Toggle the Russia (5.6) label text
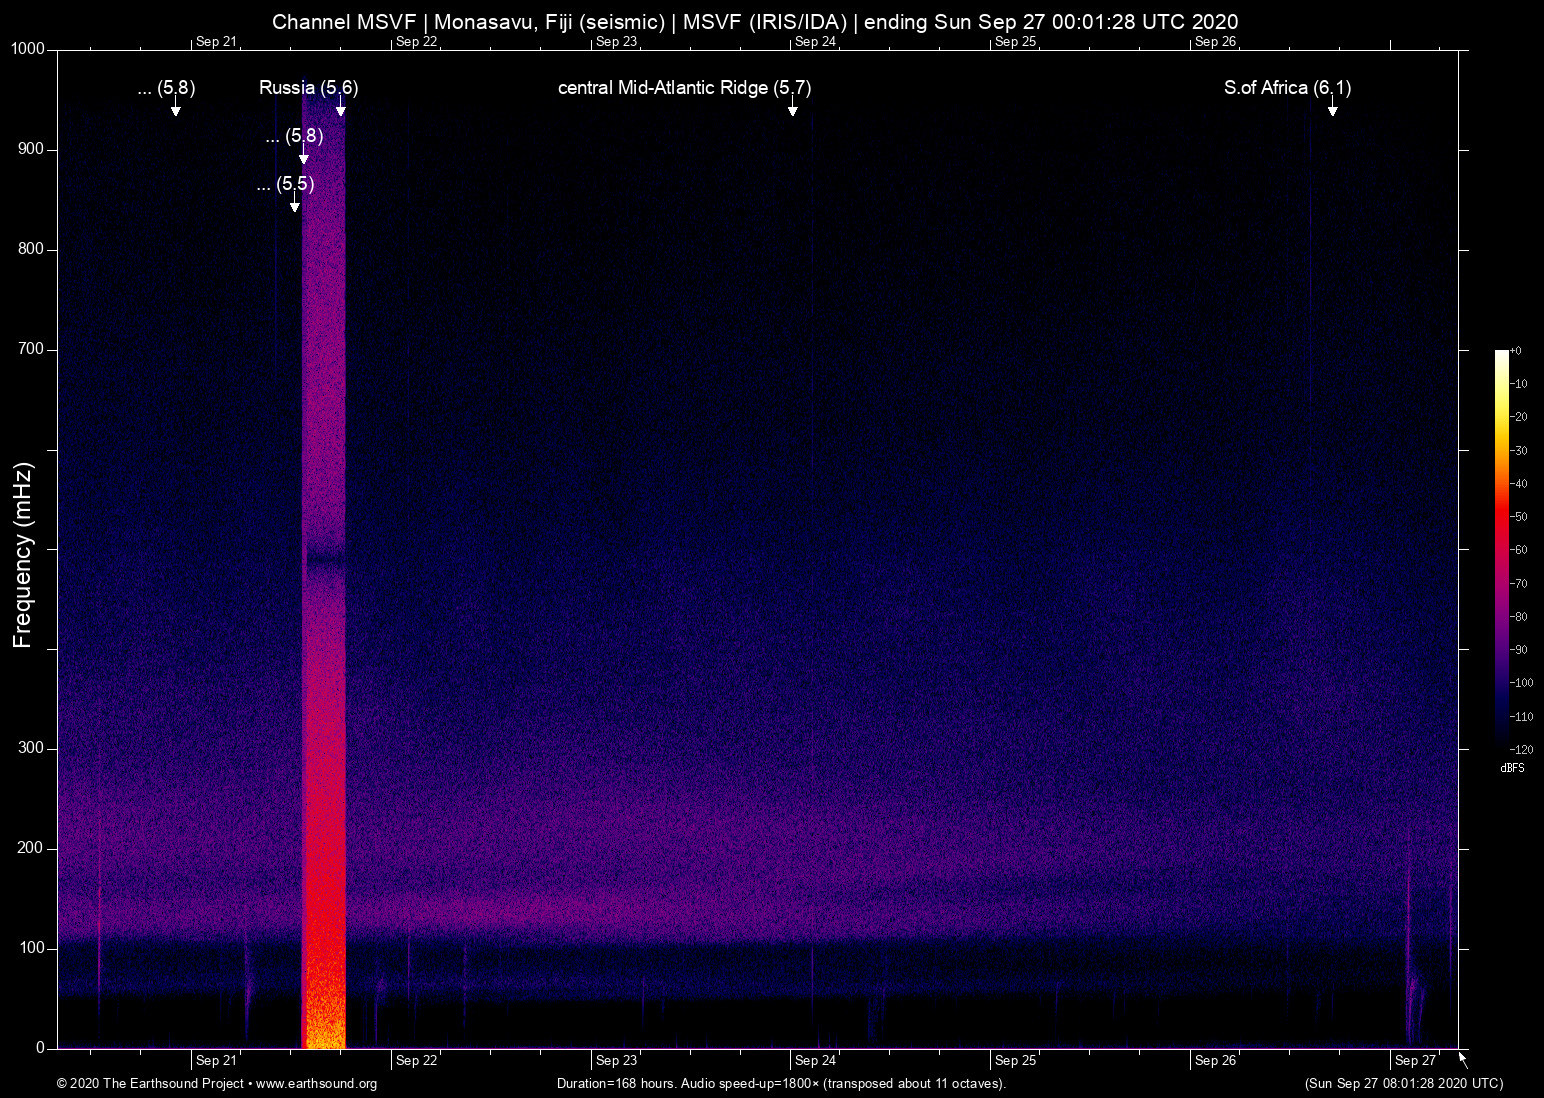This screenshot has height=1098, width=1544. pos(309,88)
